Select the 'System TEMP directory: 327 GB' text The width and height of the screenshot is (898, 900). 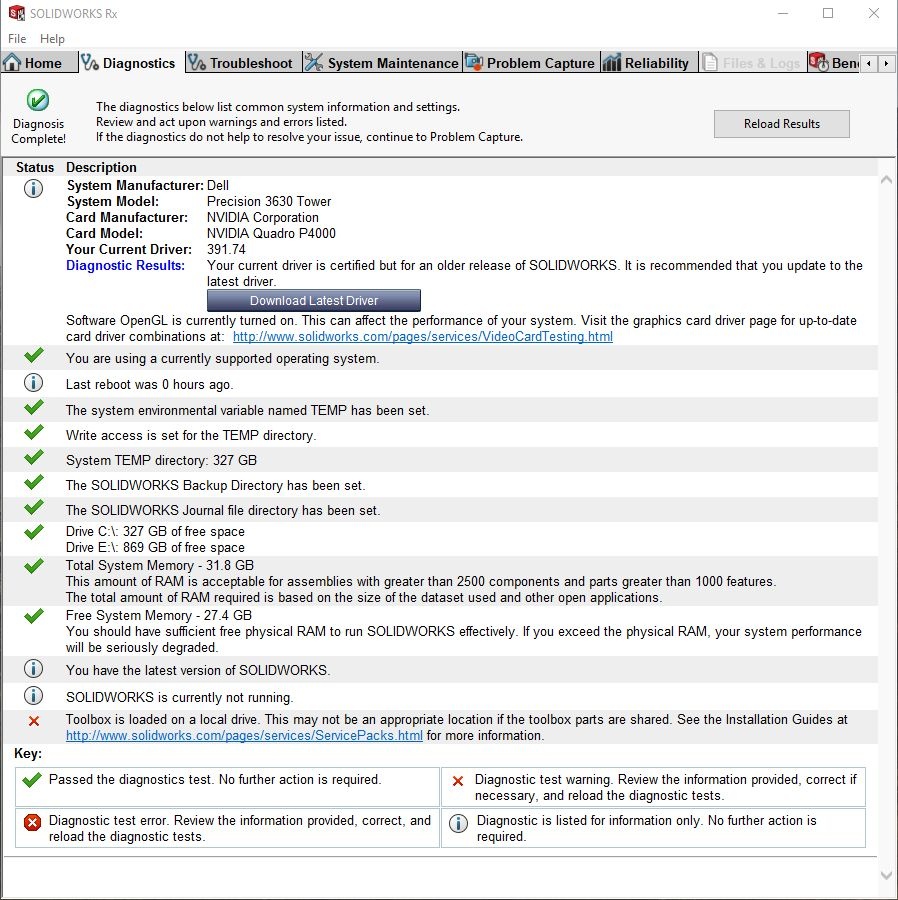(161, 460)
